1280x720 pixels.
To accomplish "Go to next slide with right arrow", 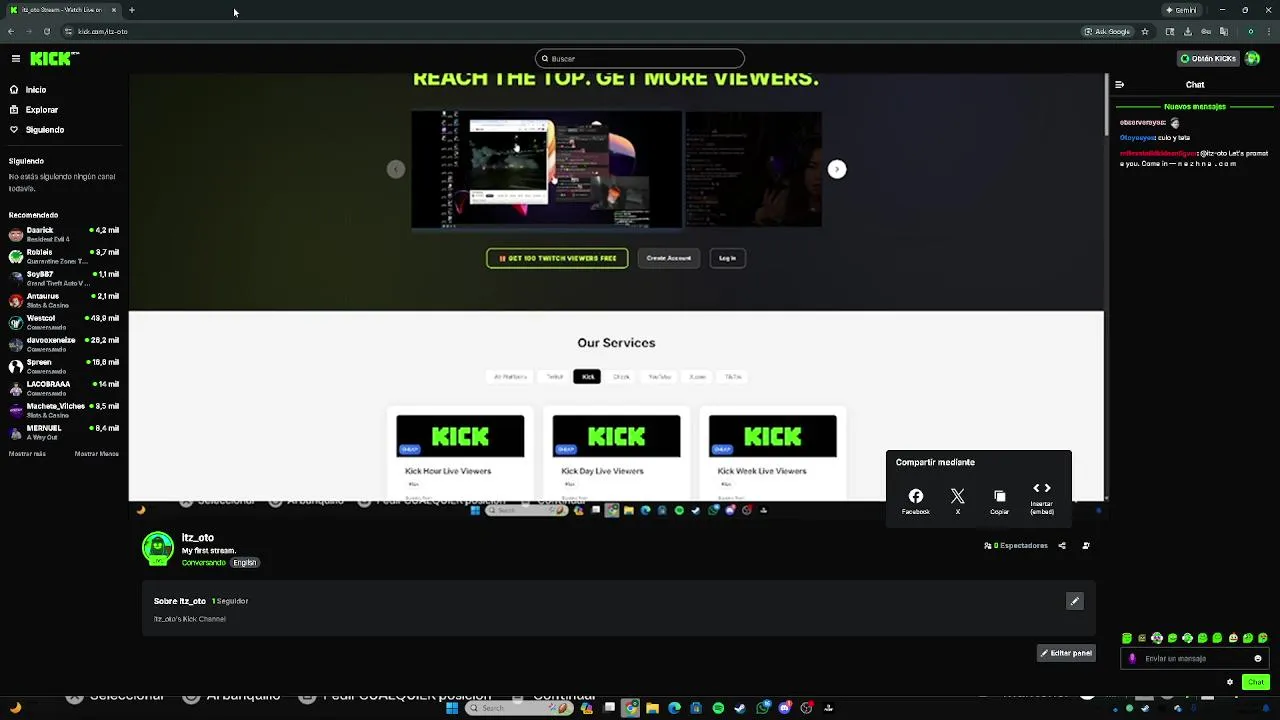I will tap(837, 169).
